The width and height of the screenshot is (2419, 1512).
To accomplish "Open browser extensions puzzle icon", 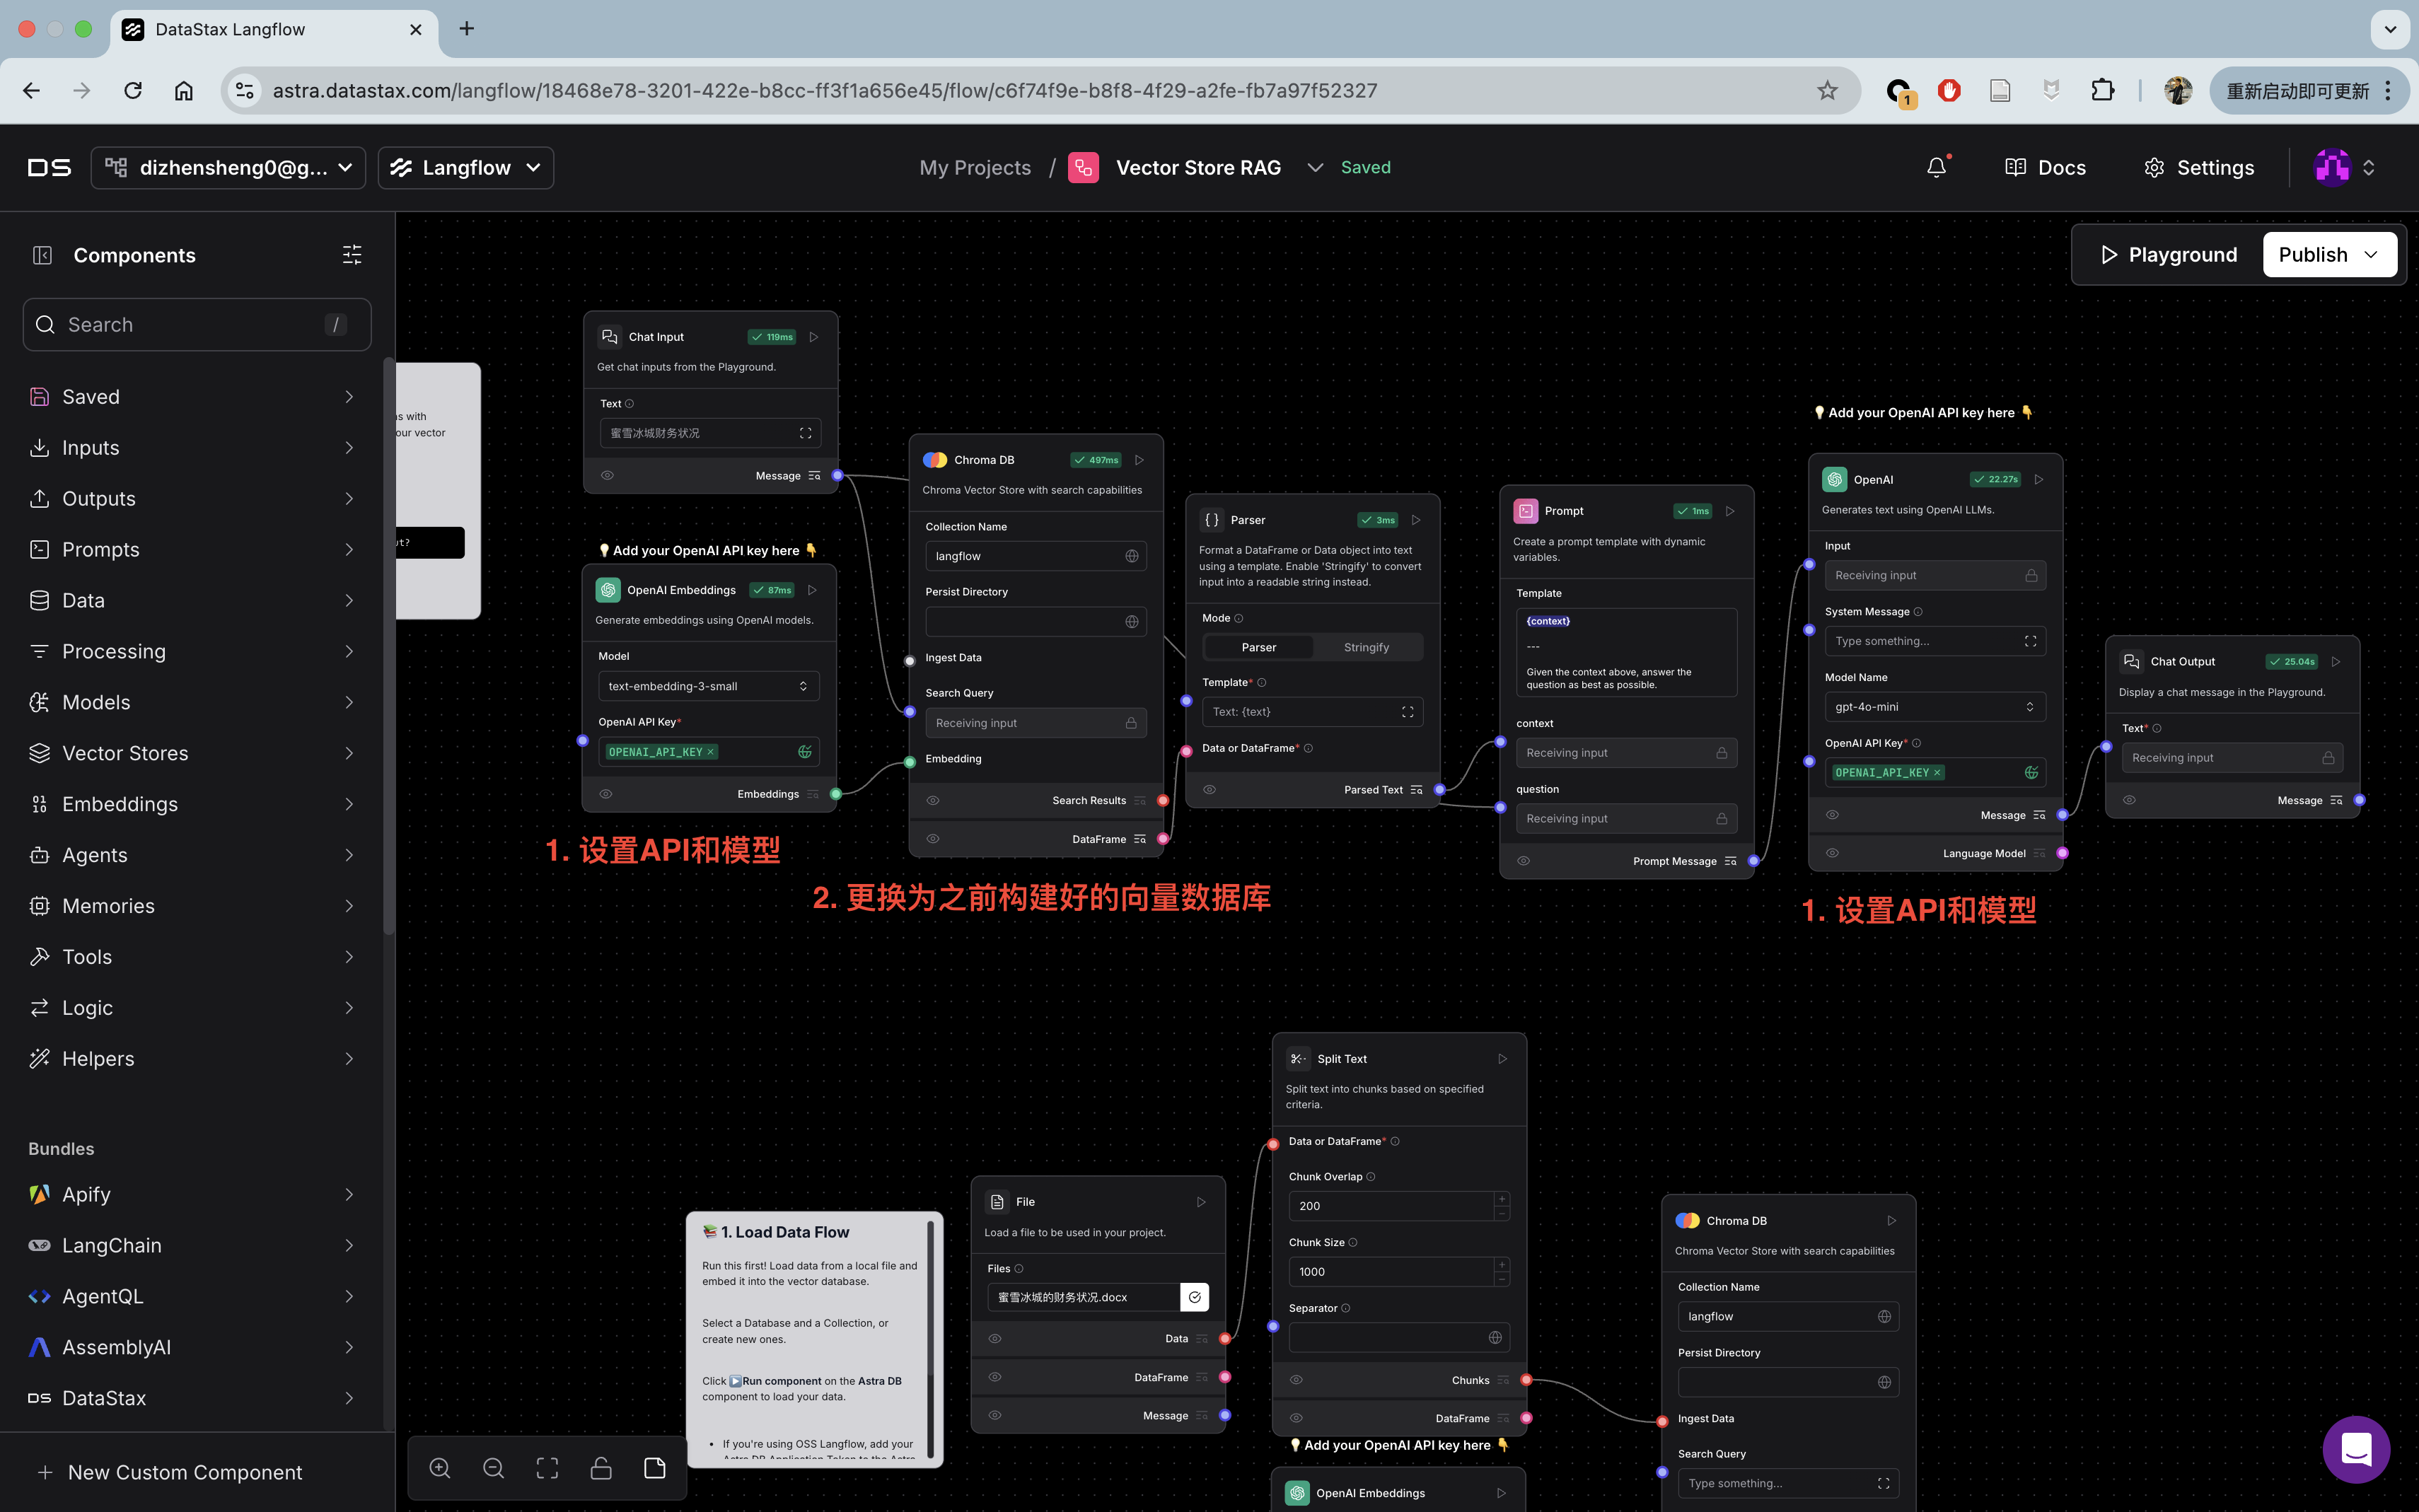I will click(2102, 90).
